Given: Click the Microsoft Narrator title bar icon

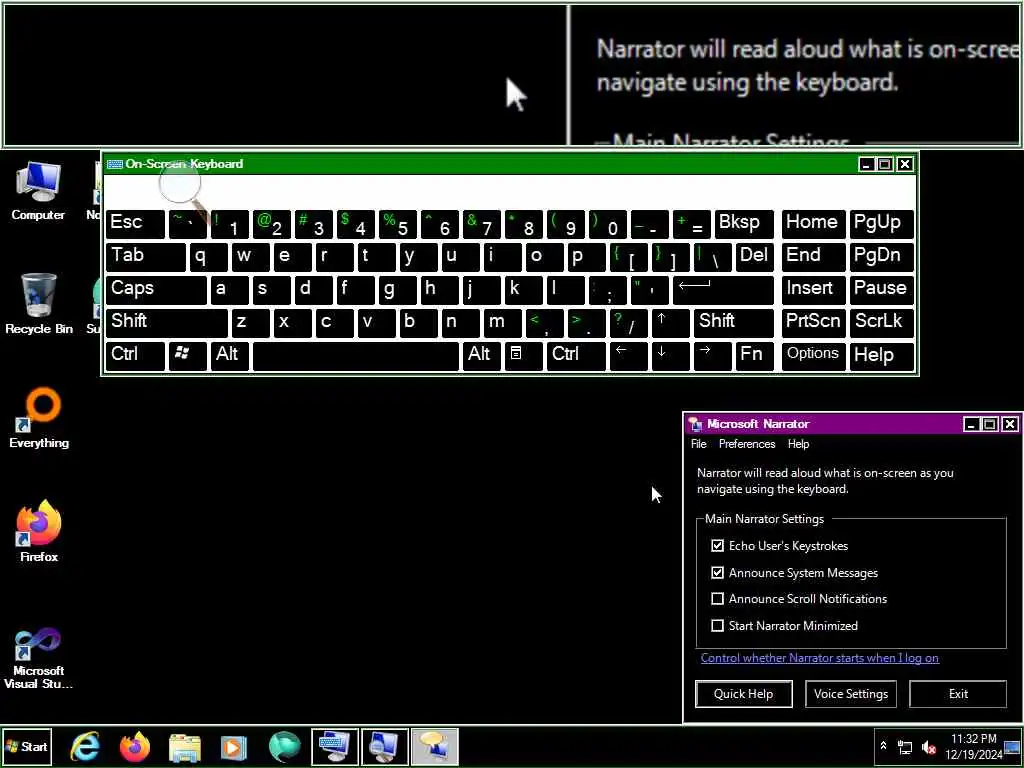Looking at the screenshot, I should click(696, 424).
